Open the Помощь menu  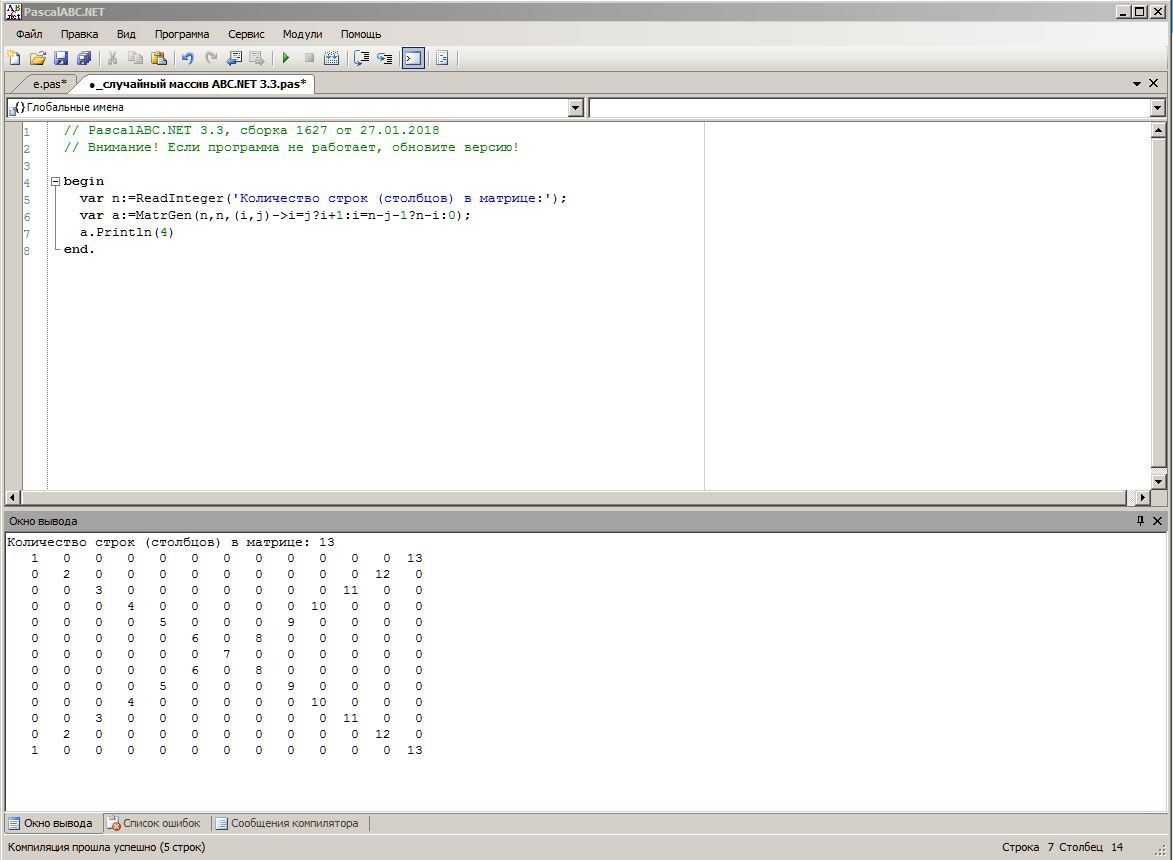coord(361,34)
